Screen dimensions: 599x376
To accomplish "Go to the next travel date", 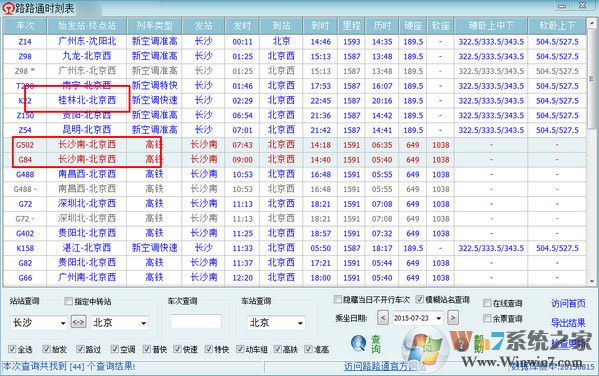I will (453, 318).
